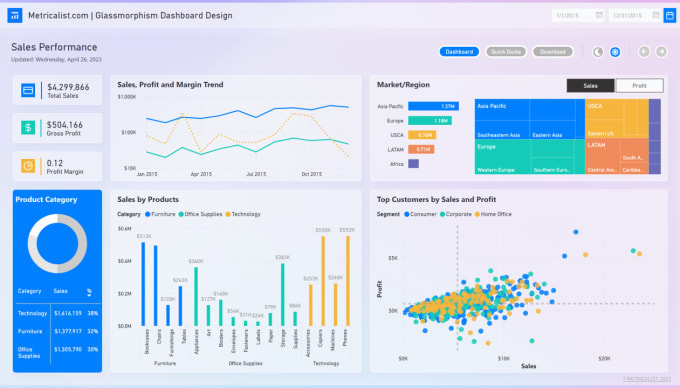Screen dimensions: 680x388
Task: Click the Sales, Profit and Margin Trend title
Action: click(x=170, y=85)
